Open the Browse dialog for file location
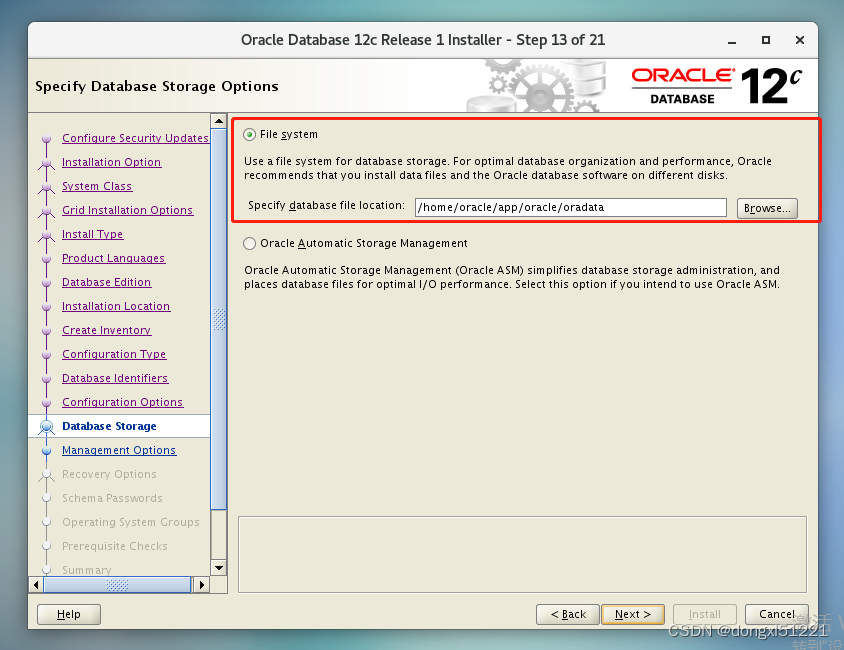The image size is (844, 650). (766, 207)
